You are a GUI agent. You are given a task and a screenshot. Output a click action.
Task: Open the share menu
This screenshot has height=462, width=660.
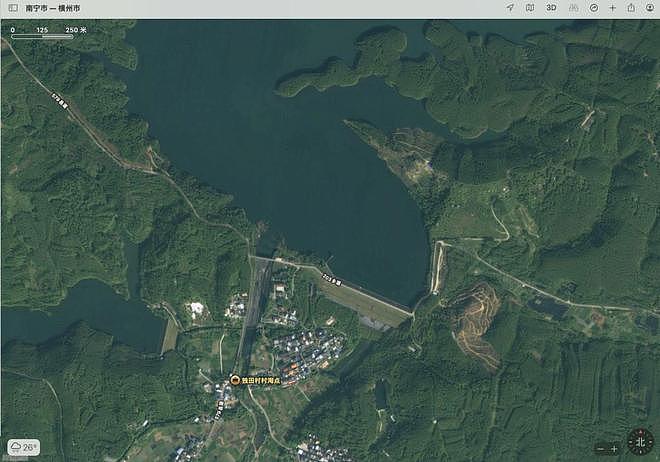[631, 8]
